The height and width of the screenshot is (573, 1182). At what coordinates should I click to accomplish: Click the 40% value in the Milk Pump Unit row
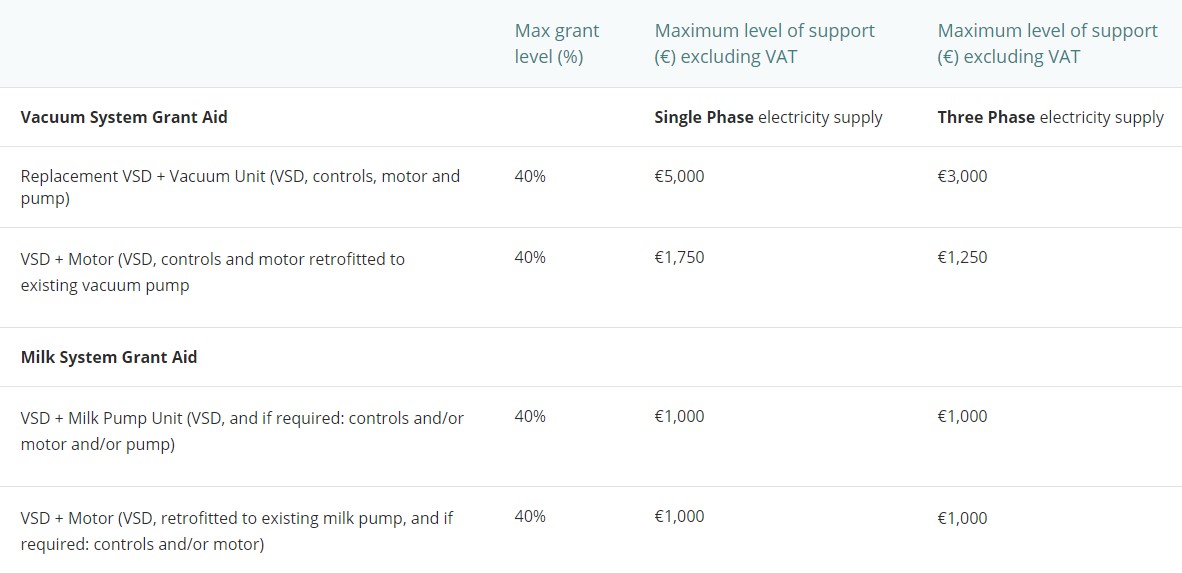[x=530, y=416]
